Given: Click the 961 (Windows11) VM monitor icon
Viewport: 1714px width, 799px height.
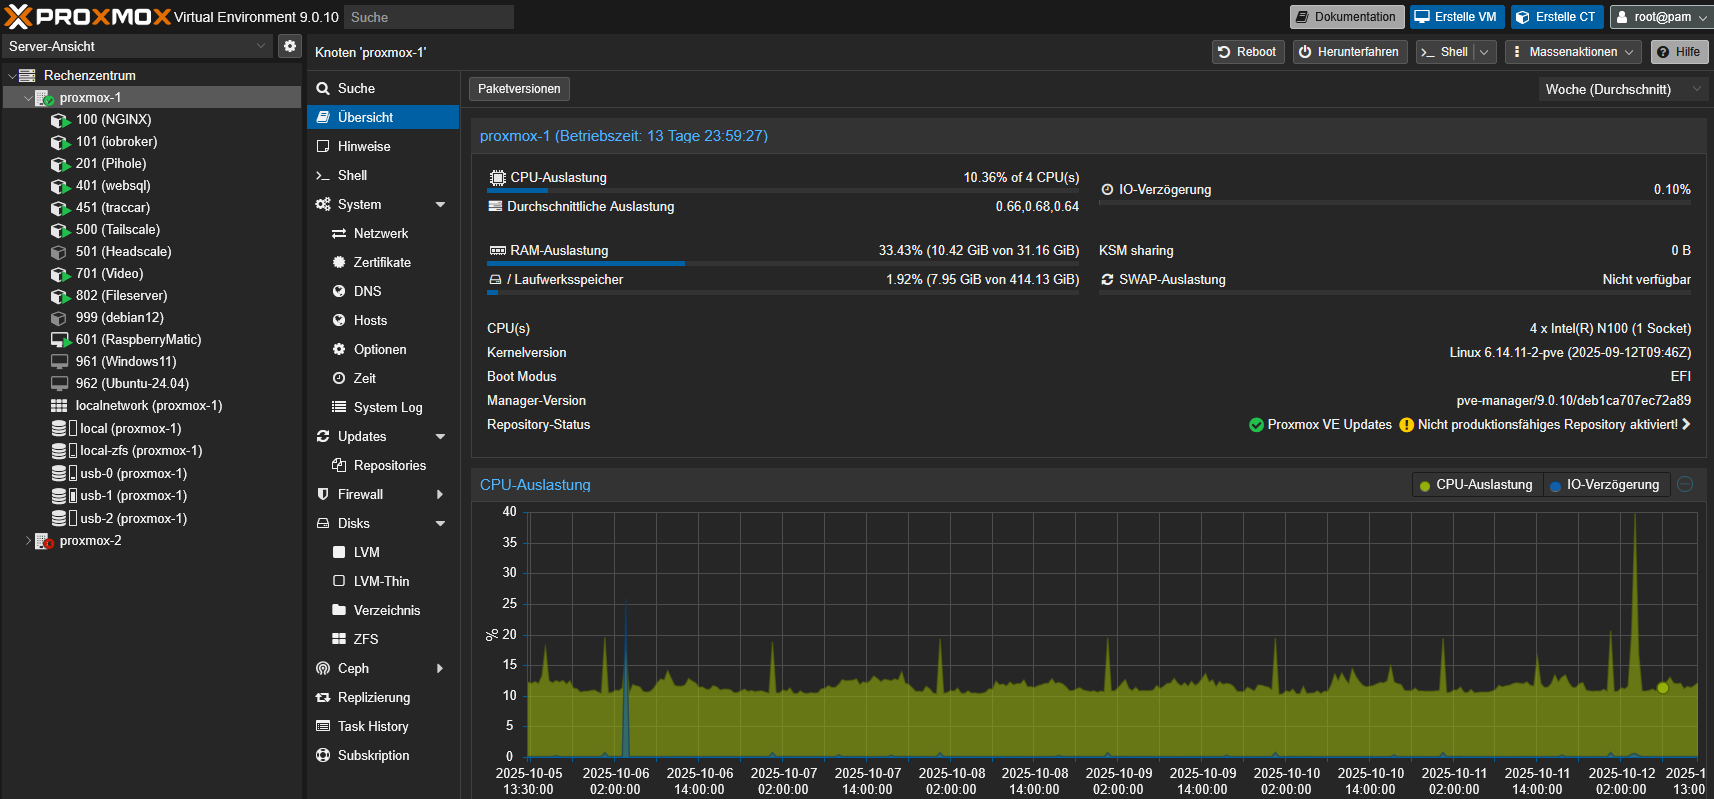Looking at the screenshot, I should tap(60, 362).
